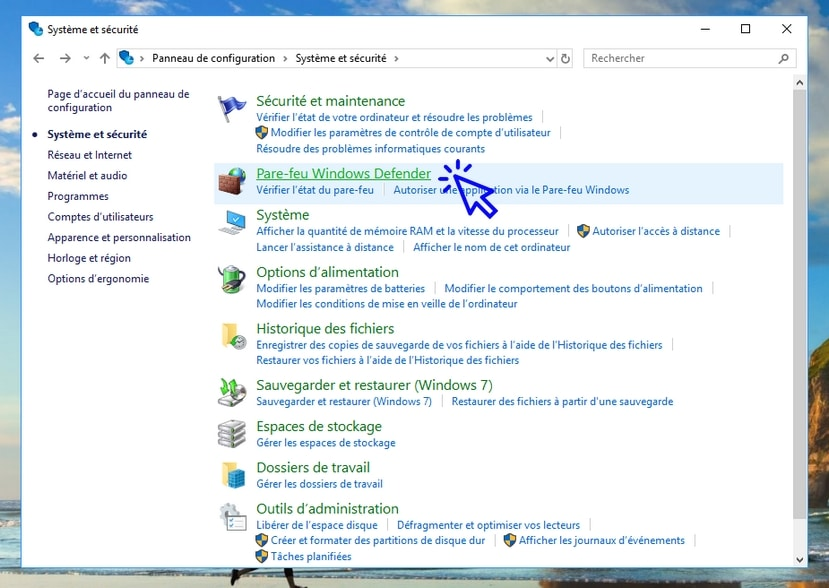The height and width of the screenshot is (588, 829).
Task: Click the Sauvegarder et restaurer drive icon
Action: tap(232, 392)
